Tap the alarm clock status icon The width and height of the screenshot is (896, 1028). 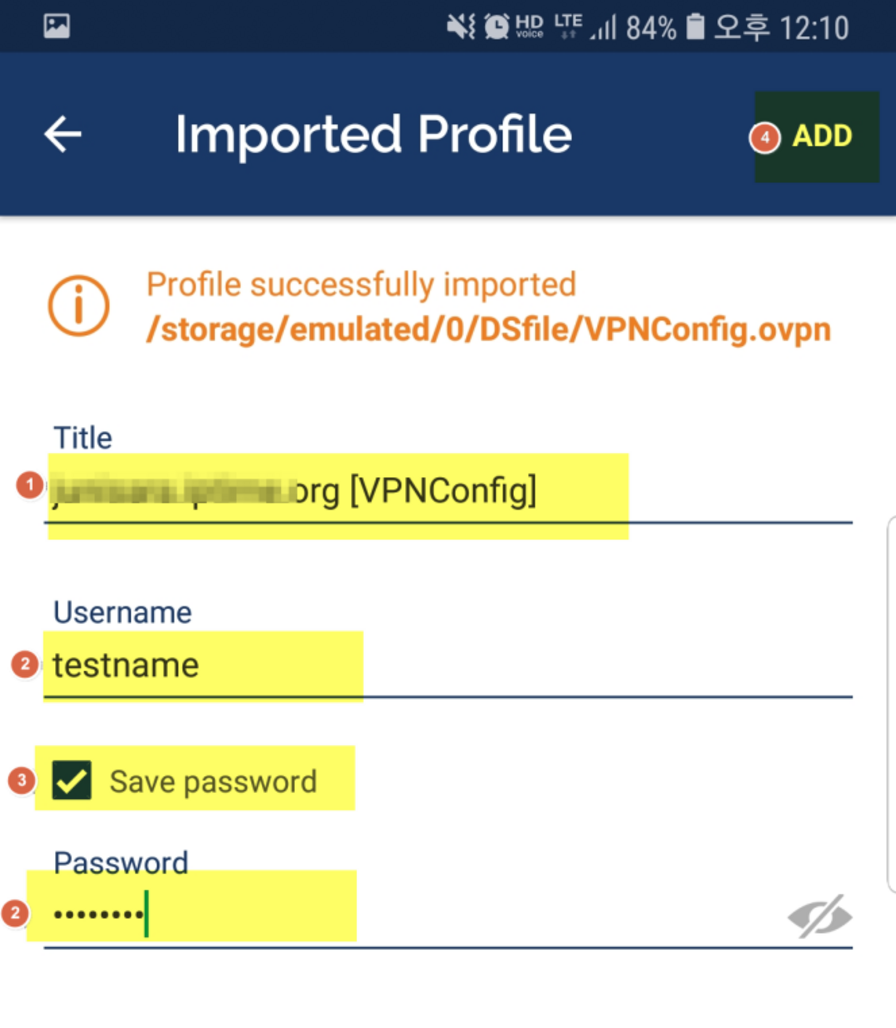[496, 27]
